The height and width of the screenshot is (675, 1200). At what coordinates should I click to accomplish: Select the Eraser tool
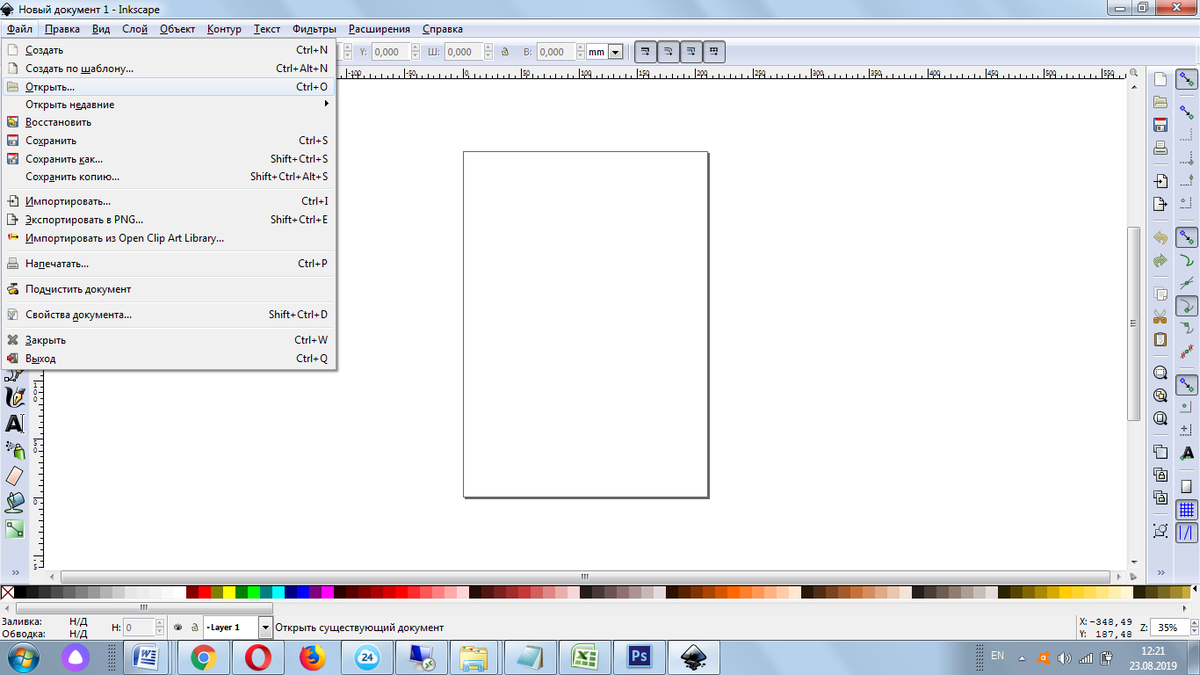14,476
